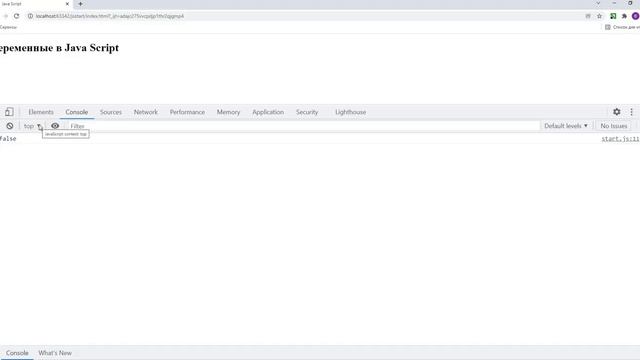The image size is (640, 360).
Task: Open the translate page icon
Action: pyautogui.click(x=588, y=16)
